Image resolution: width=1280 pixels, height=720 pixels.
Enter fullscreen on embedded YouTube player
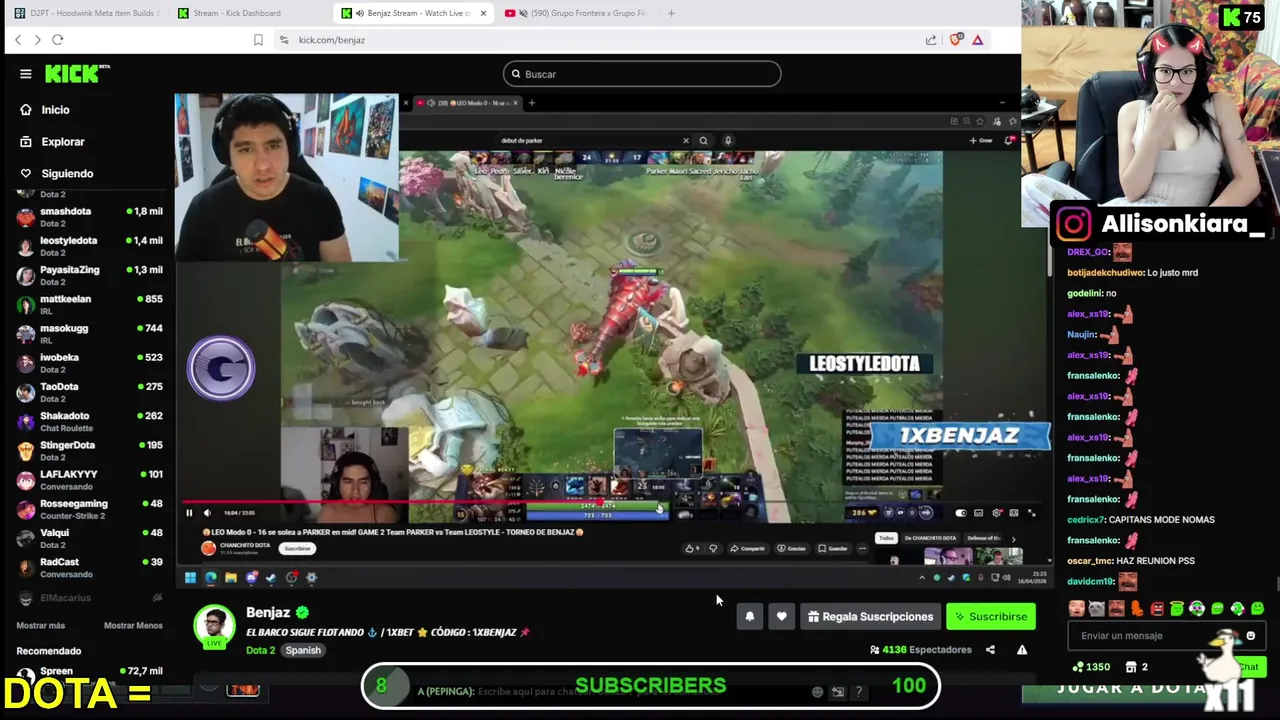click(x=1032, y=513)
